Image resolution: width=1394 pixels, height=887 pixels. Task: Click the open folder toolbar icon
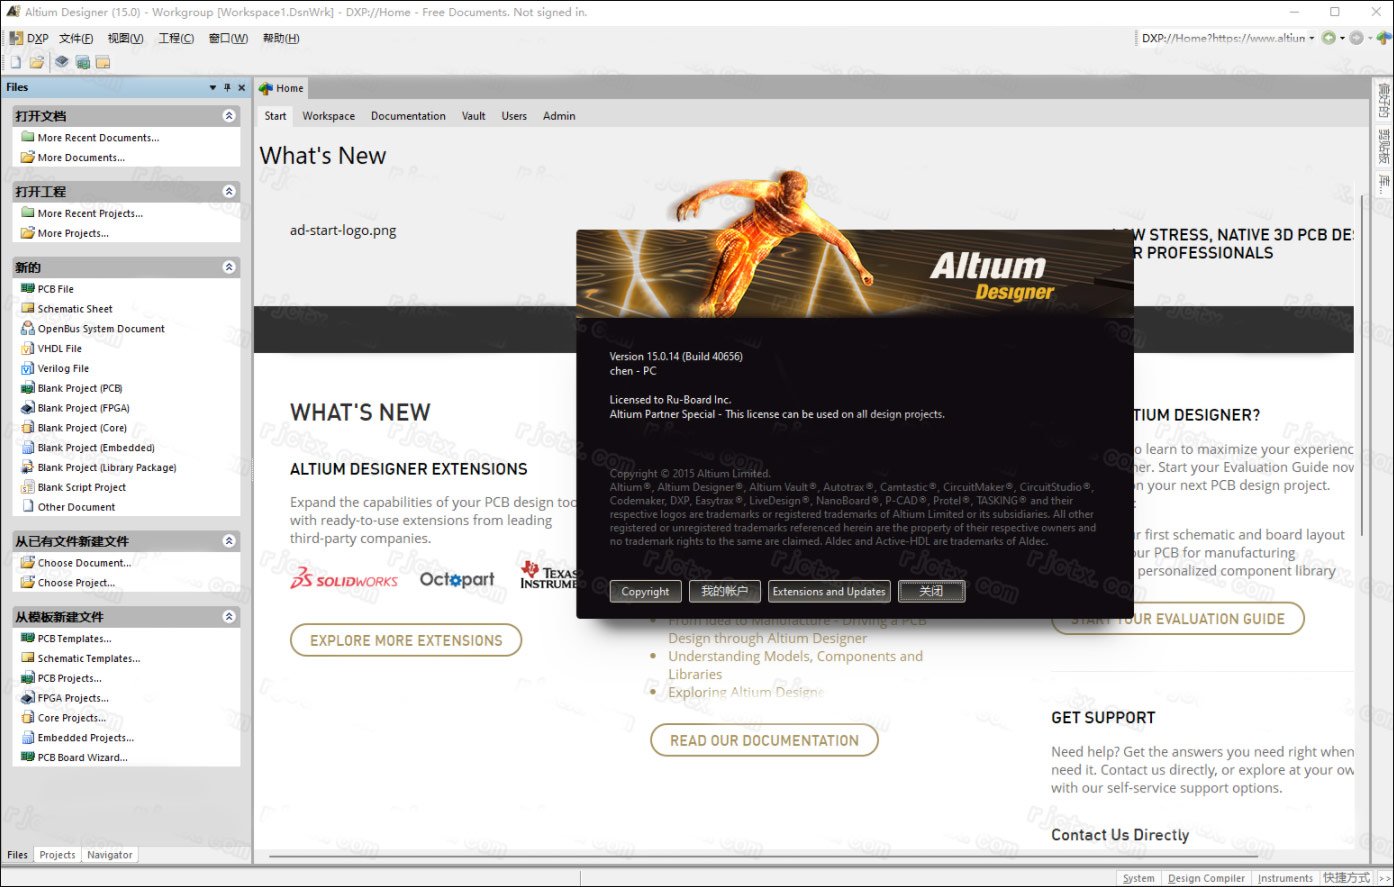click(36, 62)
